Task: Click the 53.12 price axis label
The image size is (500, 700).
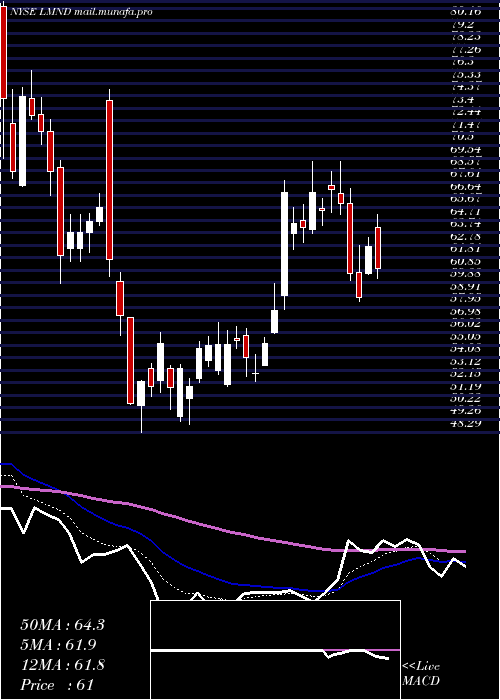Action: tap(466, 361)
